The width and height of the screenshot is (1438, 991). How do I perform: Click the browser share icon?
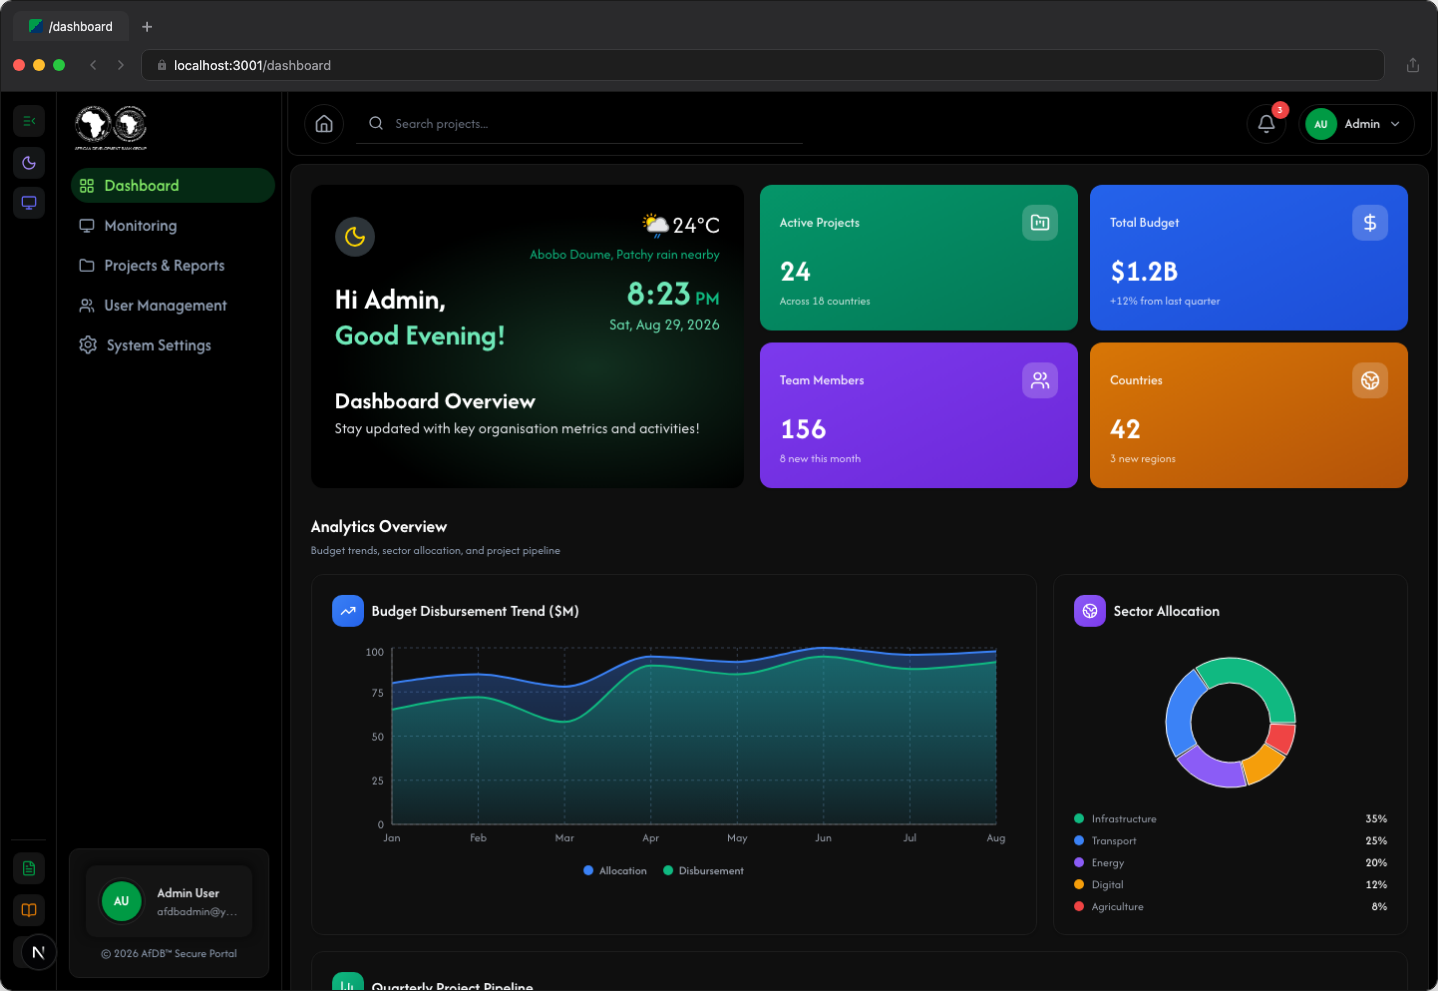point(1413,65)
